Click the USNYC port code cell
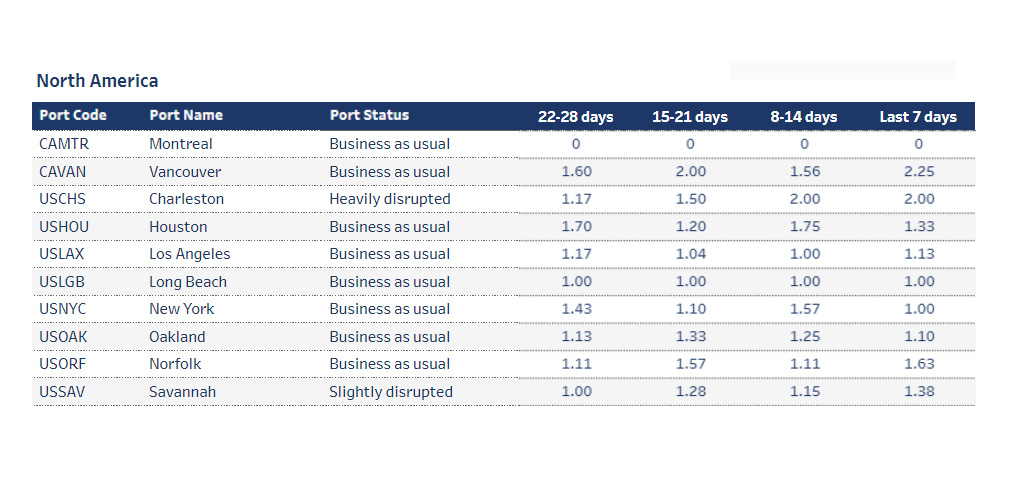This screenshot has width=1017, height=500. [x=64, y=309]
